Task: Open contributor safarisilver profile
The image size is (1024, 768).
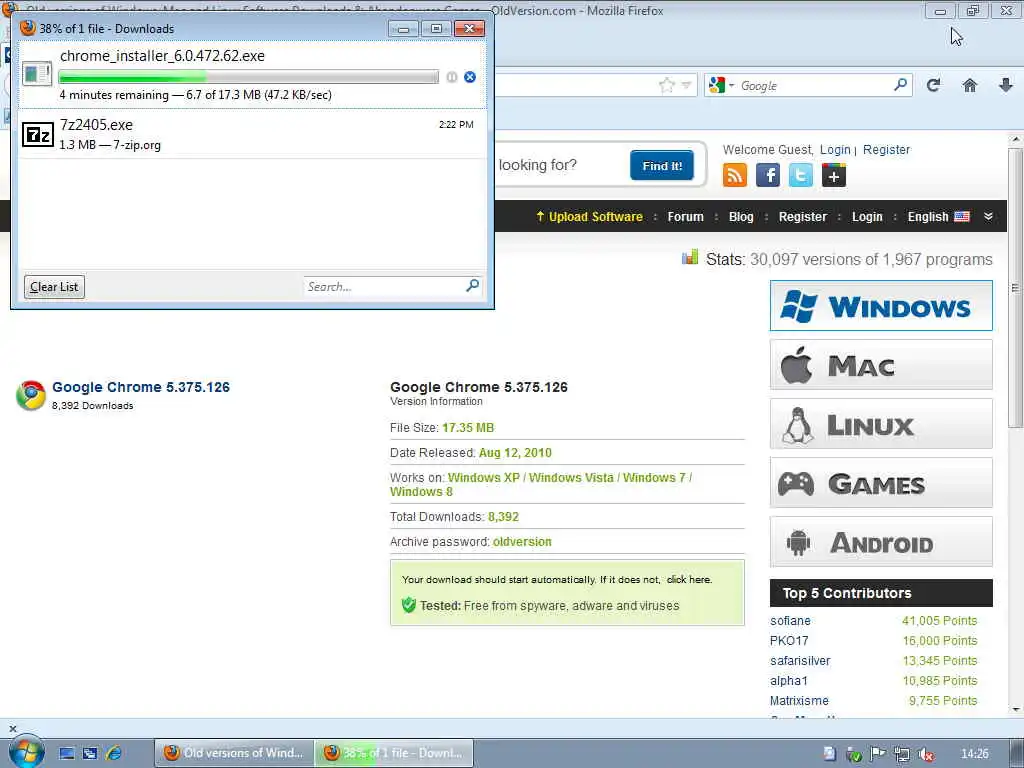Action: point(800,660)
